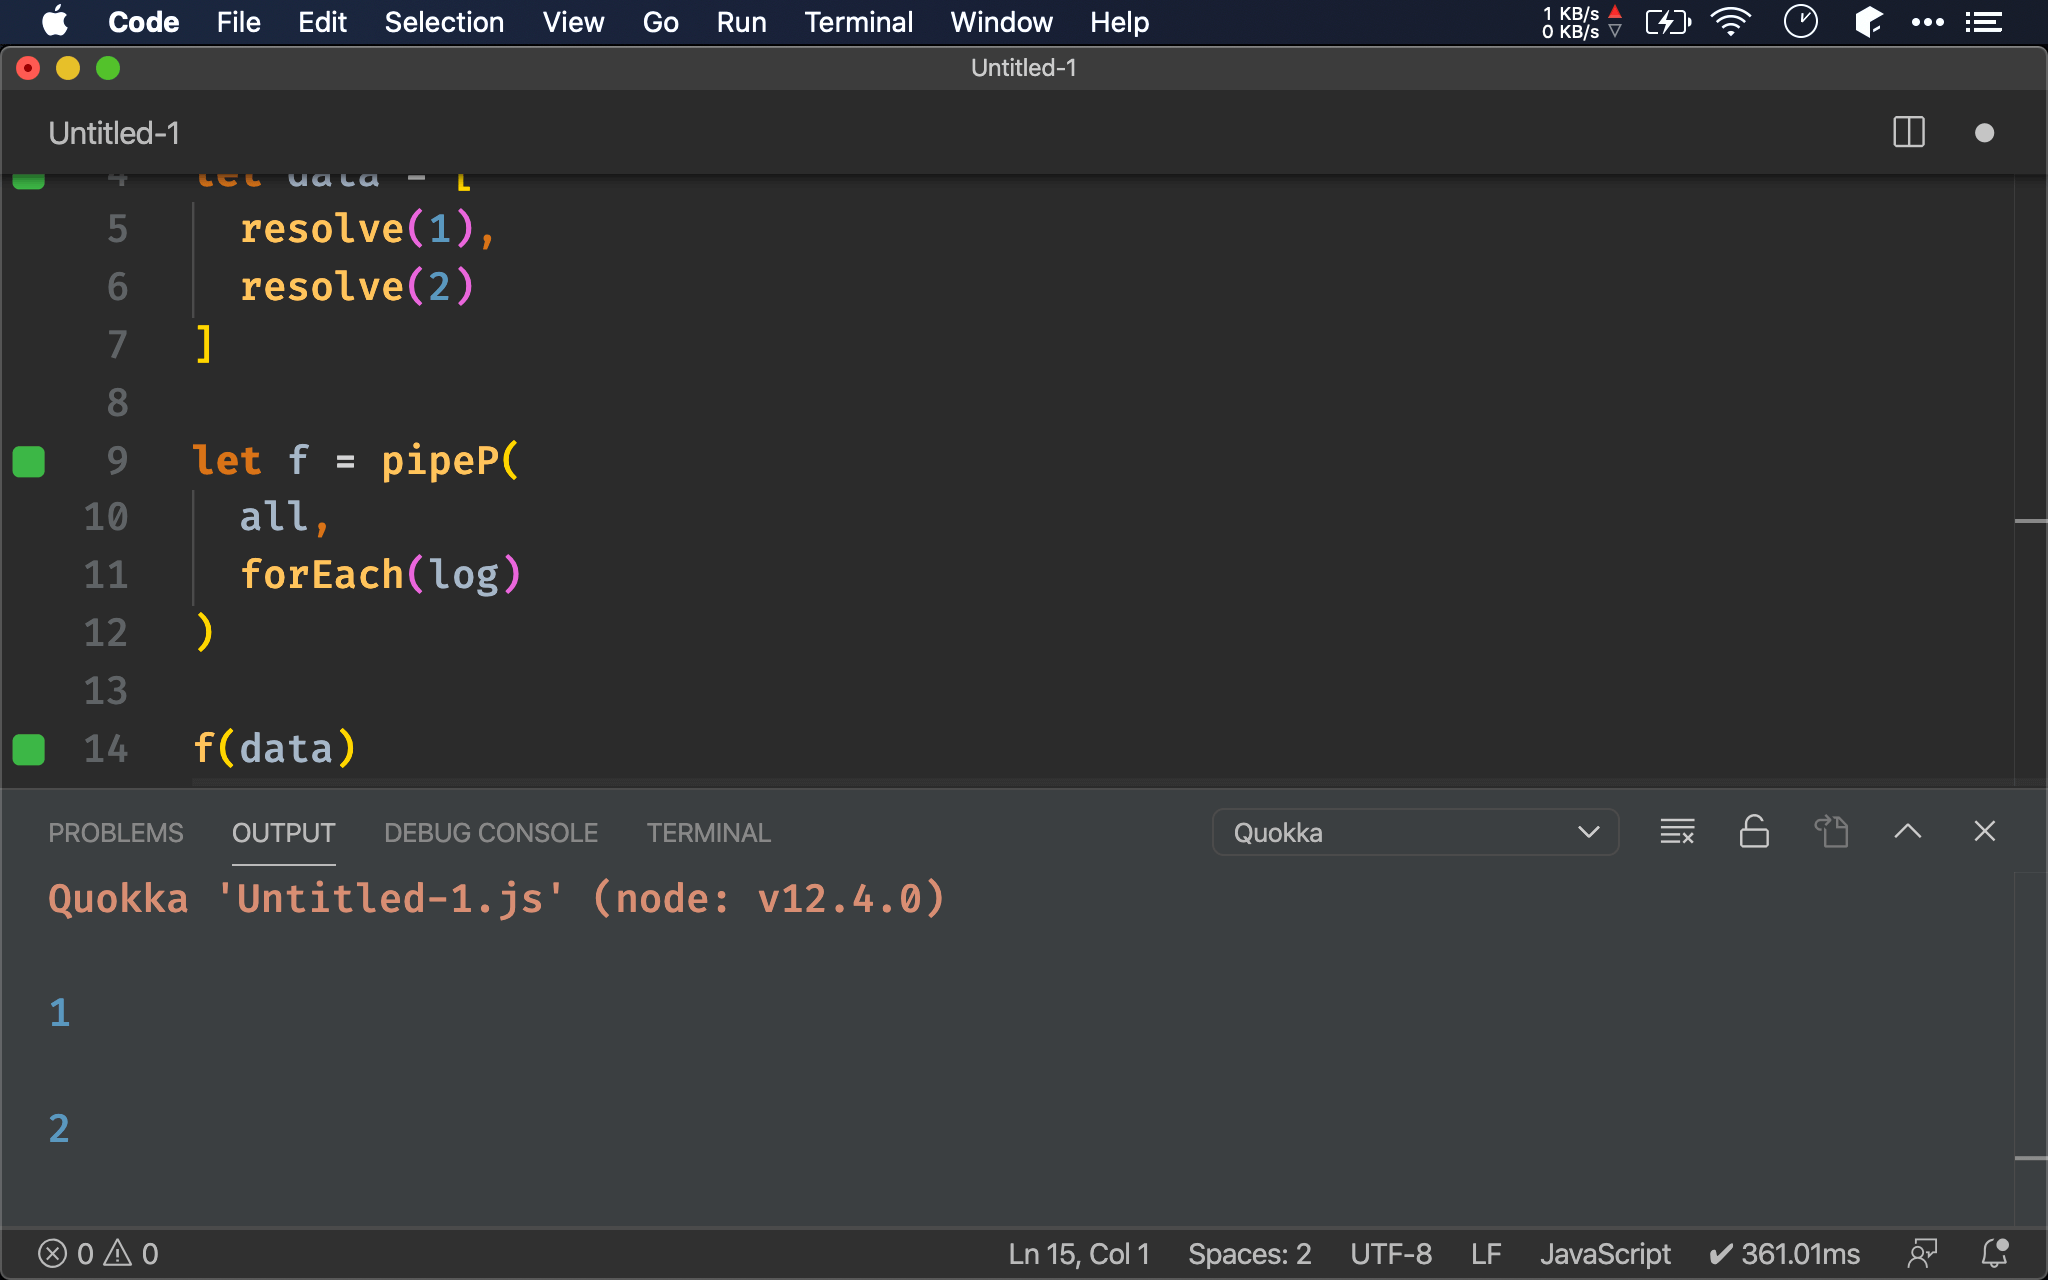The image size is (2048, 1280).
Task: Open the View menu
Action: (x=573, y=22)
